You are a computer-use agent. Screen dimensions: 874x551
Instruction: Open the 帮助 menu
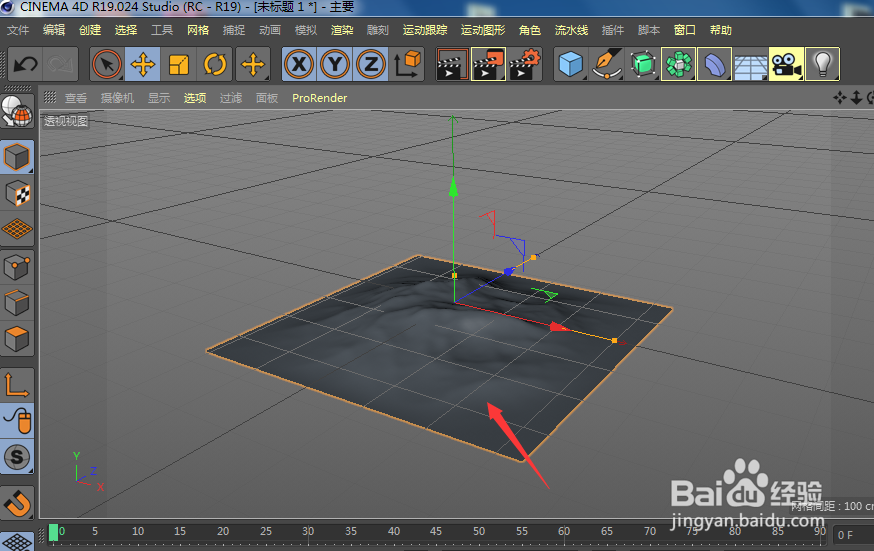721,30
